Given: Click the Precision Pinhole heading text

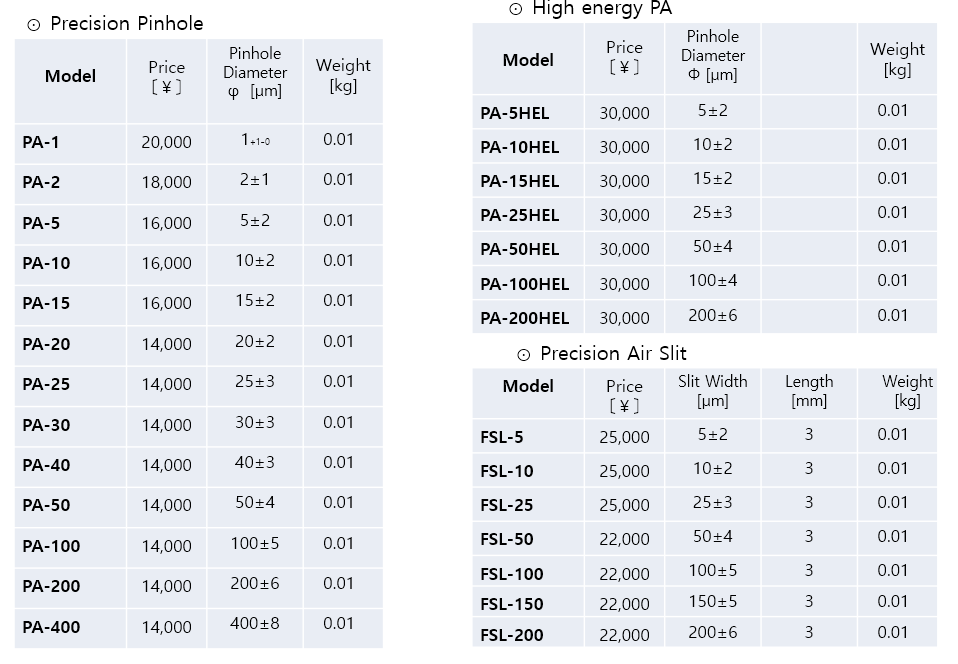Looking at the screenshot, I should click(x=126, y=24).
